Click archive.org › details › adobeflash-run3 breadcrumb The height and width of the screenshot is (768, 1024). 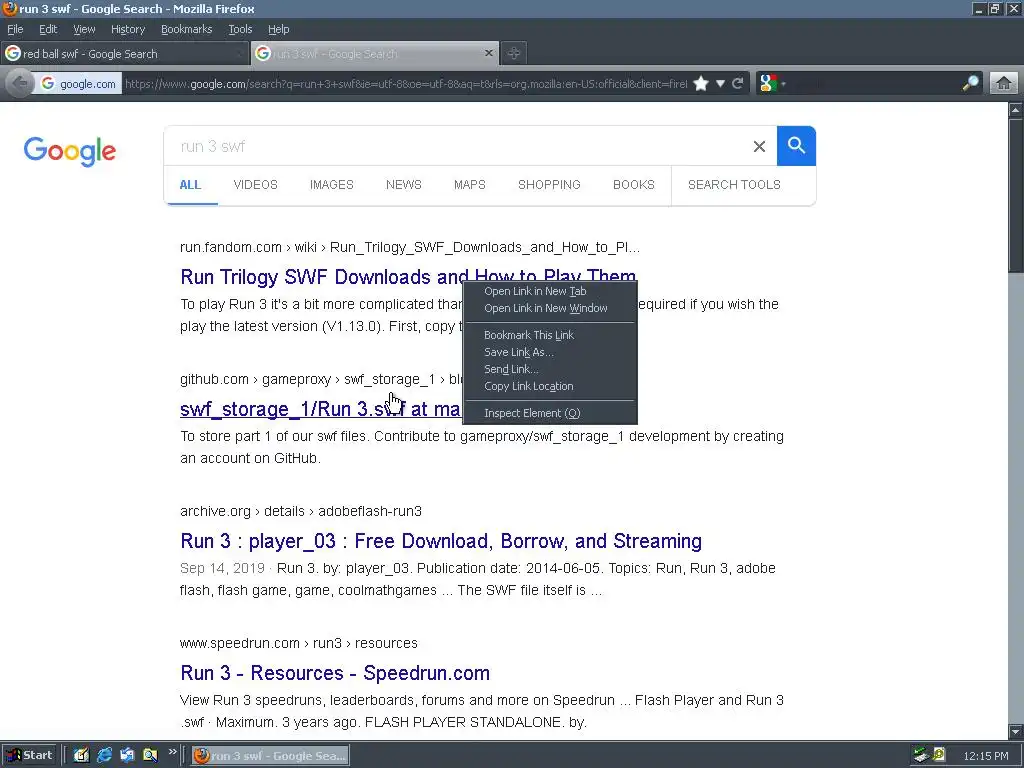pos(301,511)
